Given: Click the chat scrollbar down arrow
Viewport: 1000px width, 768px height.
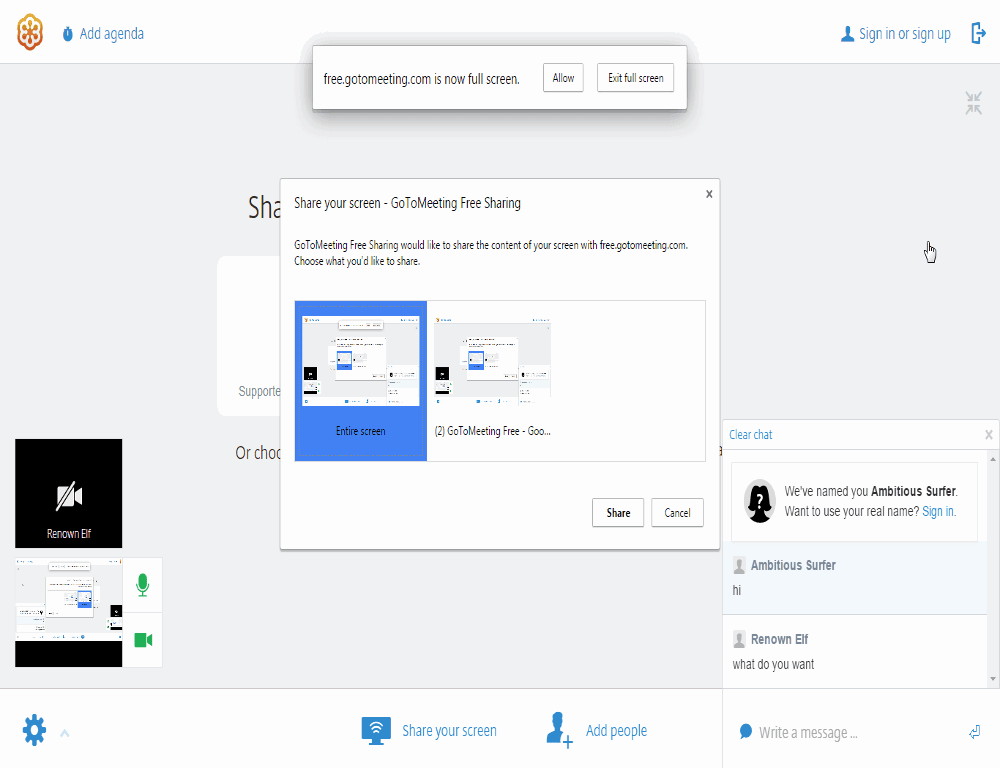Looking at the screenshot, I should coord(993,679).
